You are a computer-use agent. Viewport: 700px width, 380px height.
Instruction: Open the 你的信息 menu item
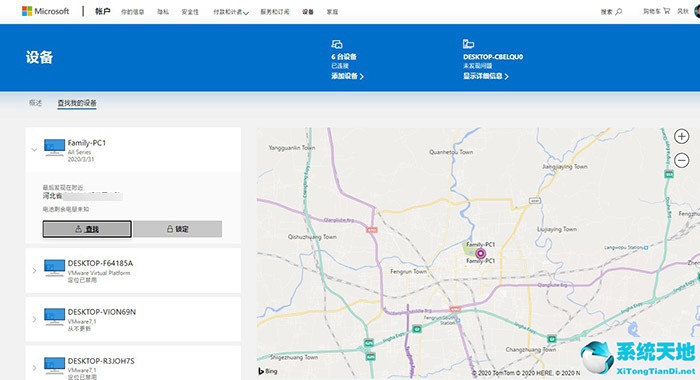pos(133,12)
